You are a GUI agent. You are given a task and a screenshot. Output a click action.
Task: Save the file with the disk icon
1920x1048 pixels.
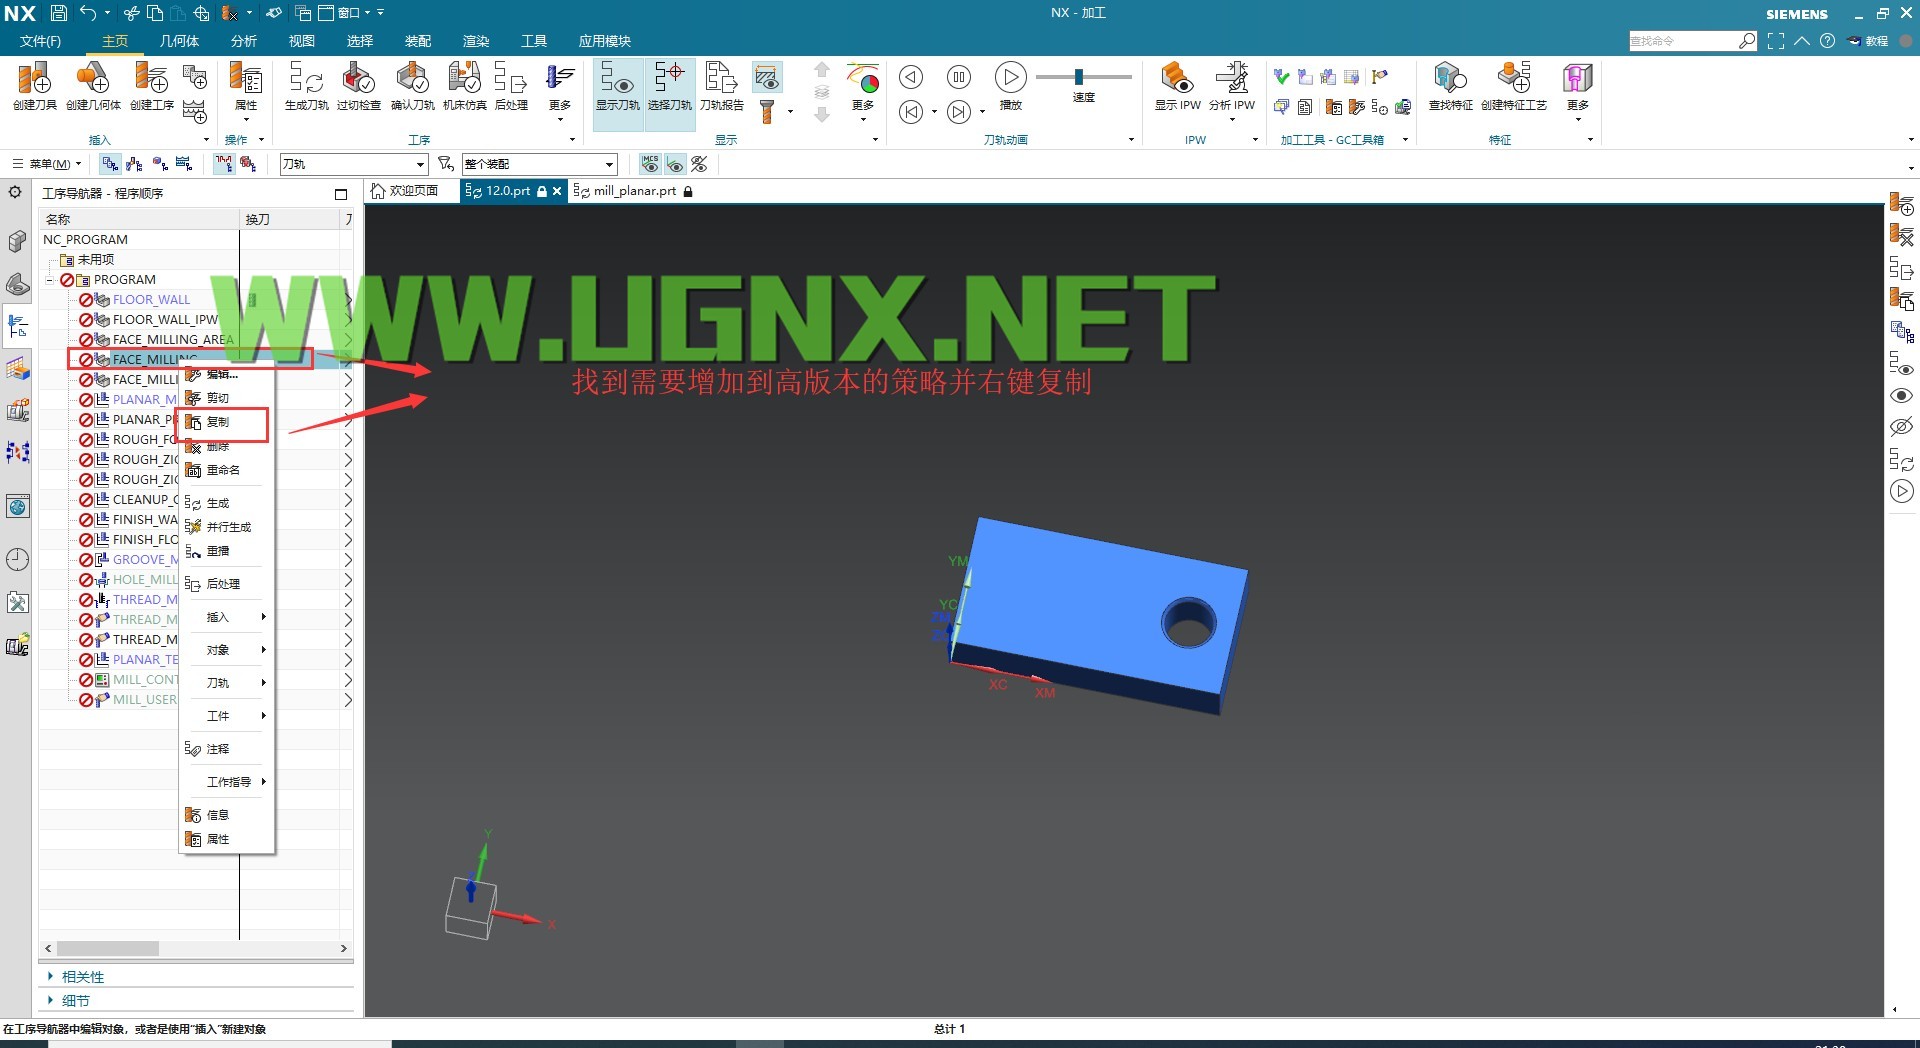(x=59, y=13)
